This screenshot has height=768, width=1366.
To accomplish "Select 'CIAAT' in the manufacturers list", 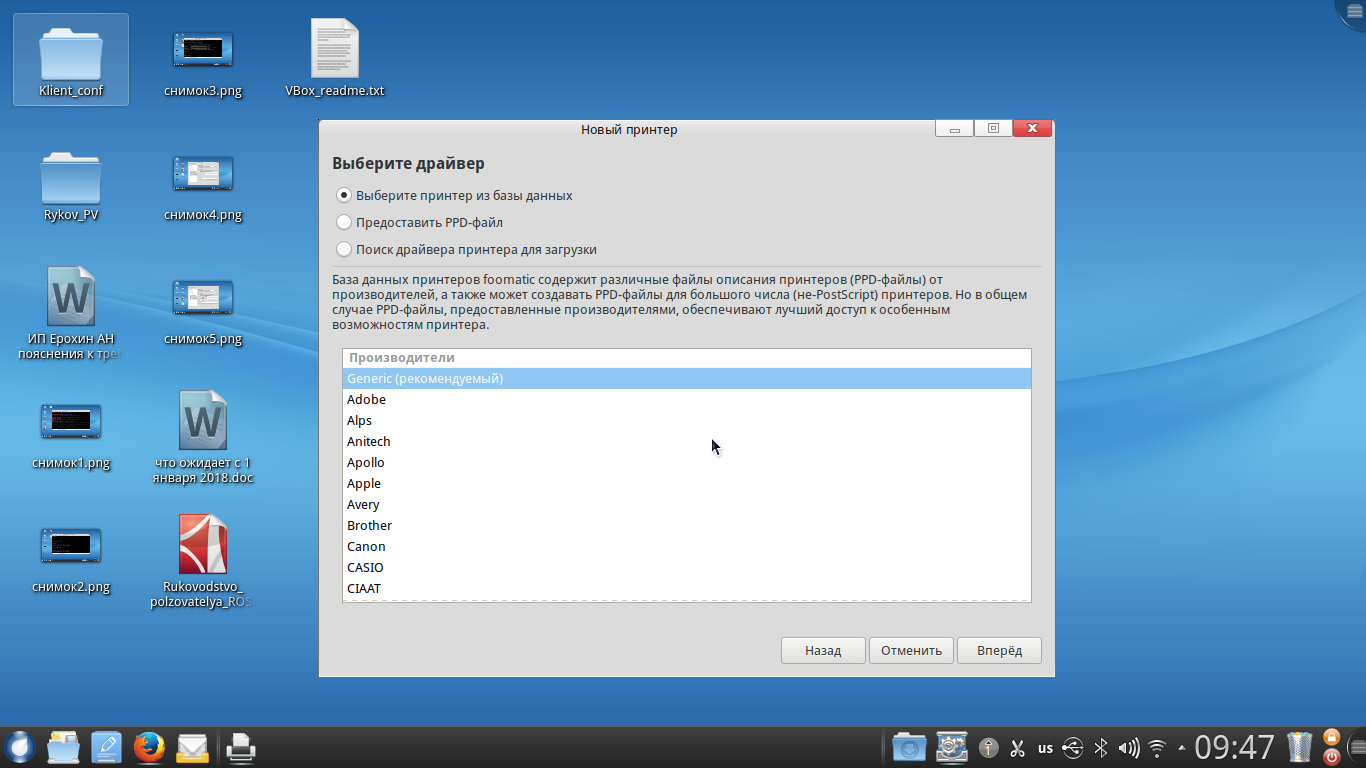I will coord(686,589).
